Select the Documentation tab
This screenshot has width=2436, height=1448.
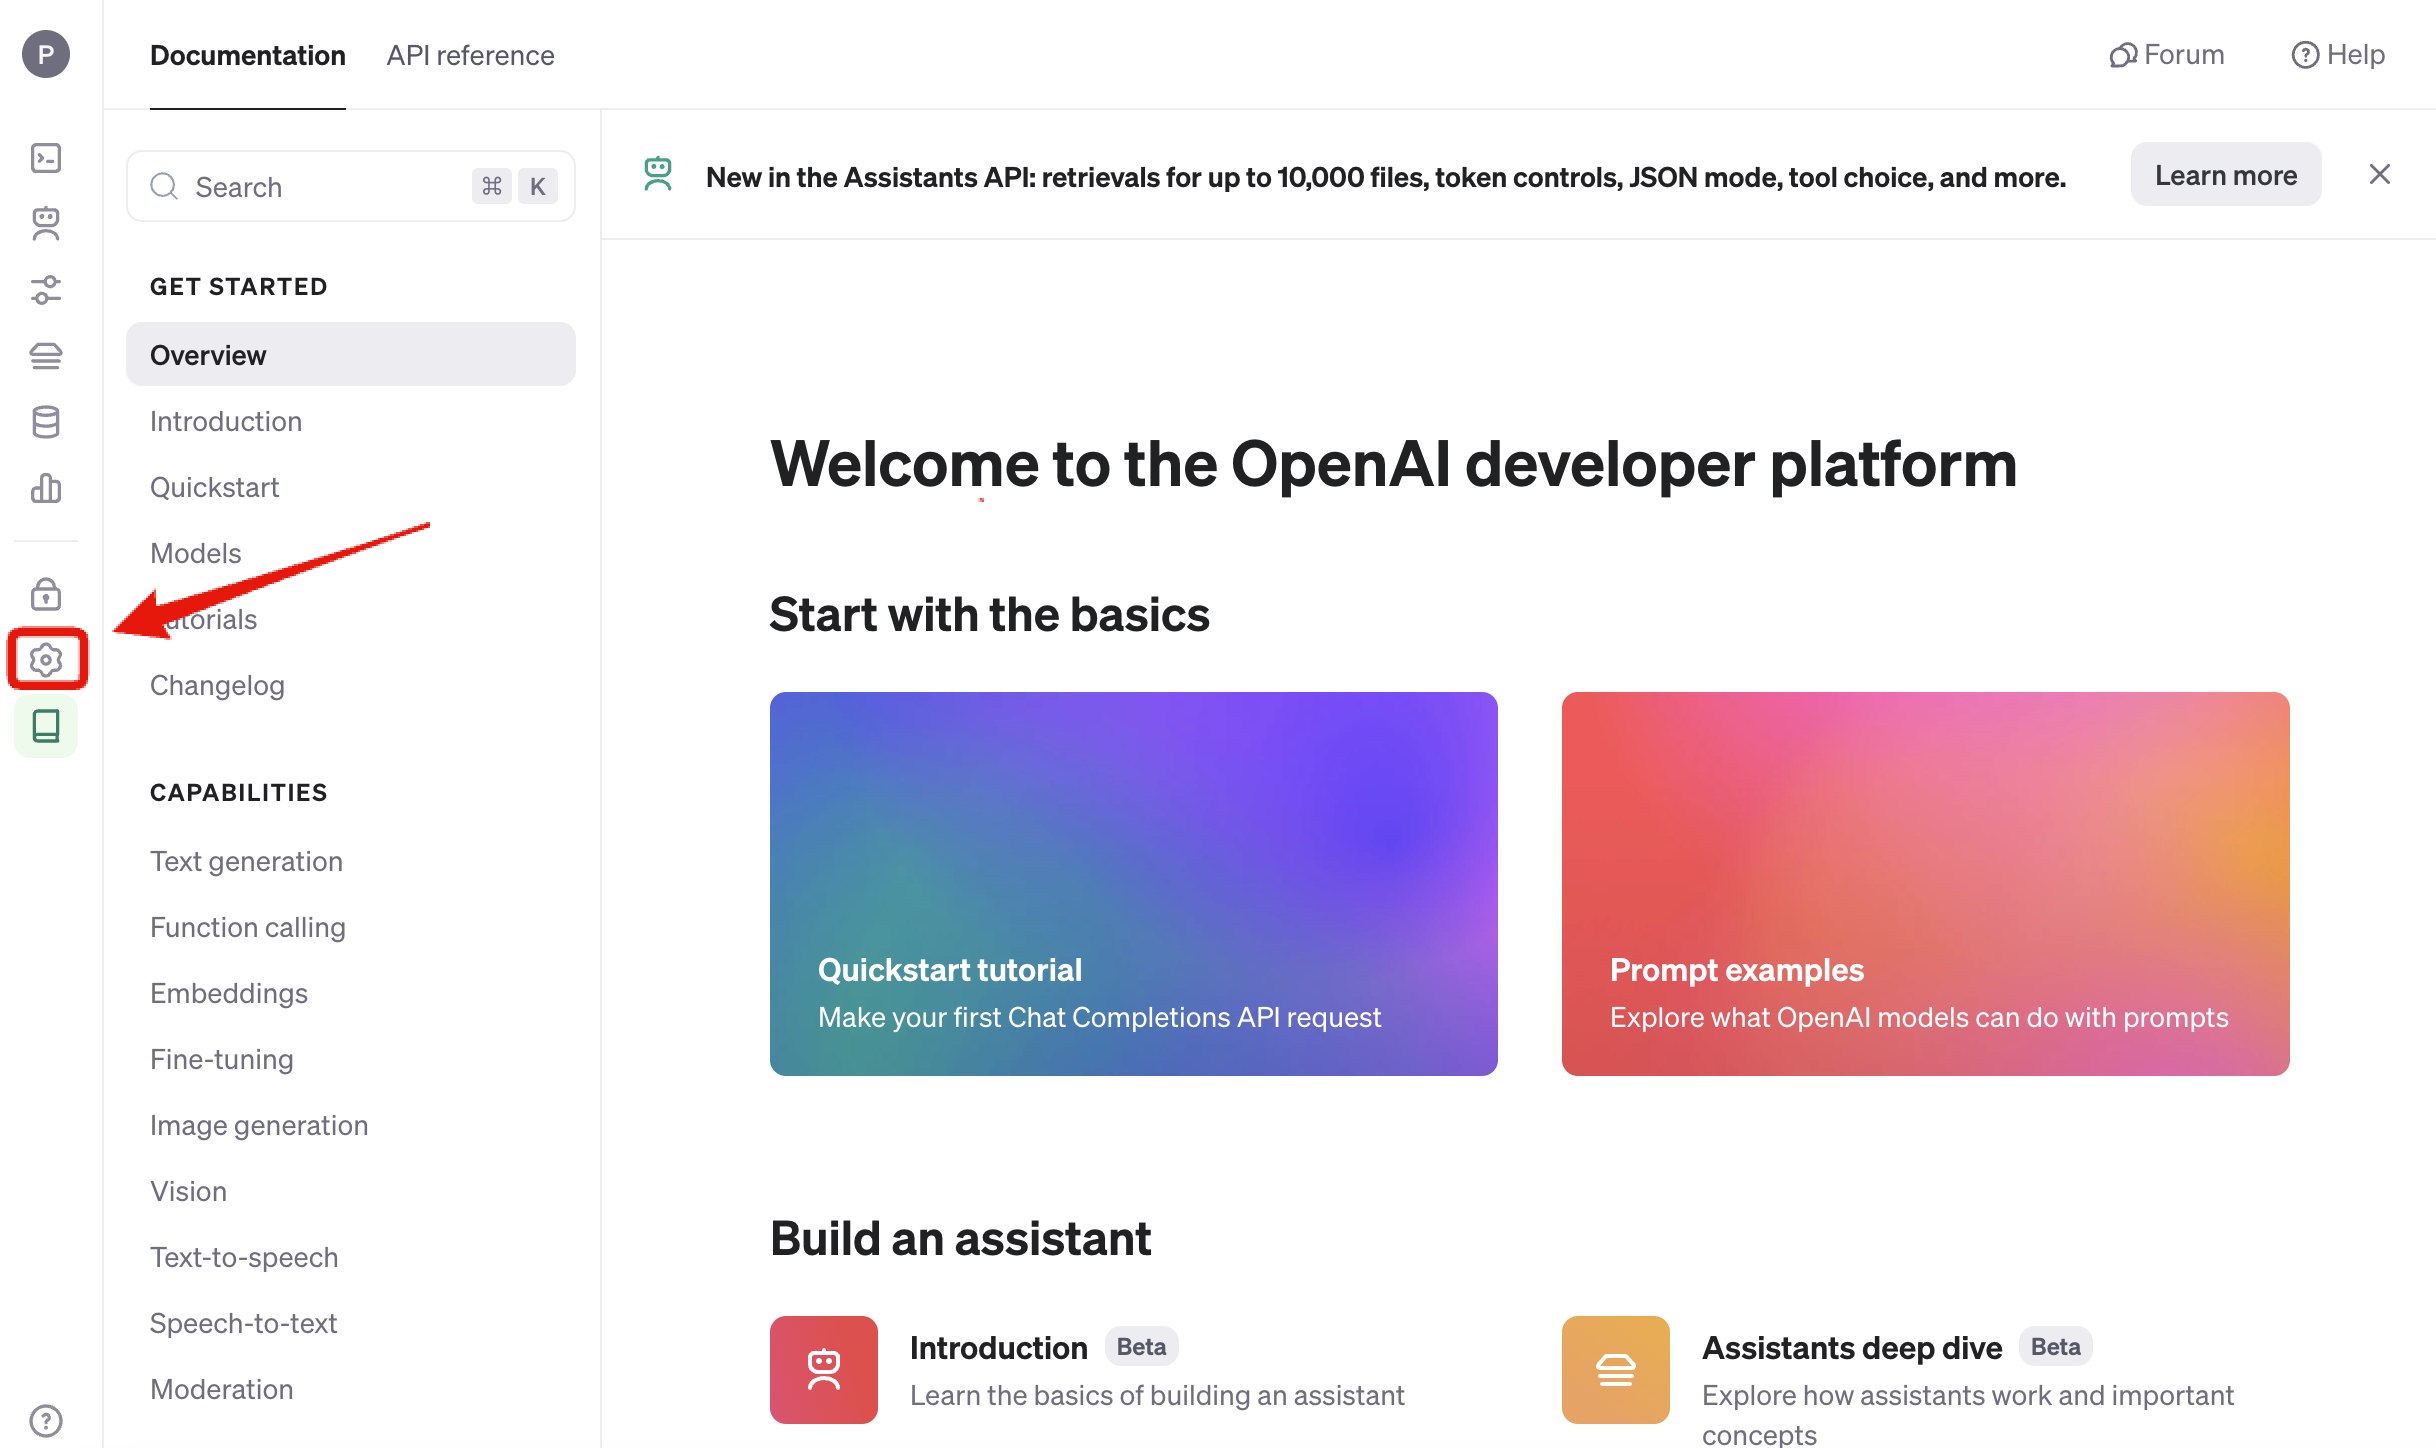click(x=247, y=55)
